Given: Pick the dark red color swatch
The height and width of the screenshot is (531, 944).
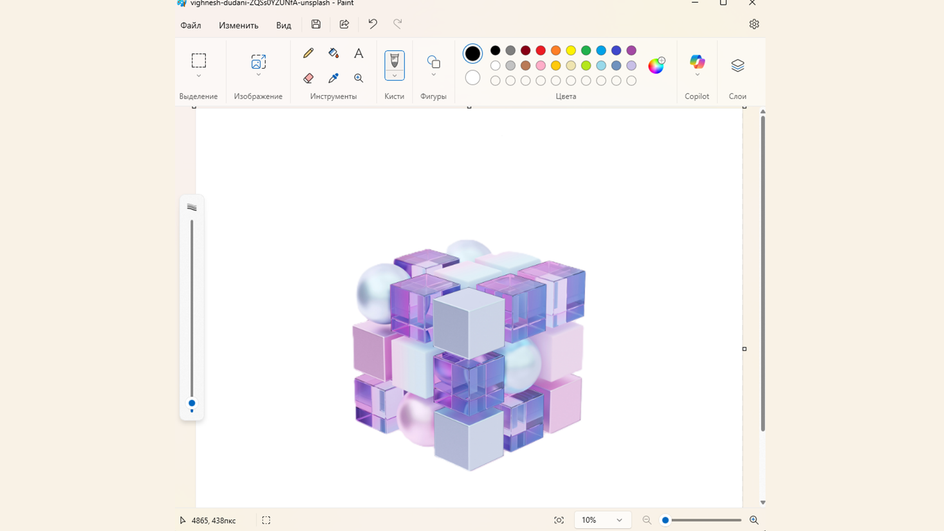Looking at the screenshot, I should [526, 51].
